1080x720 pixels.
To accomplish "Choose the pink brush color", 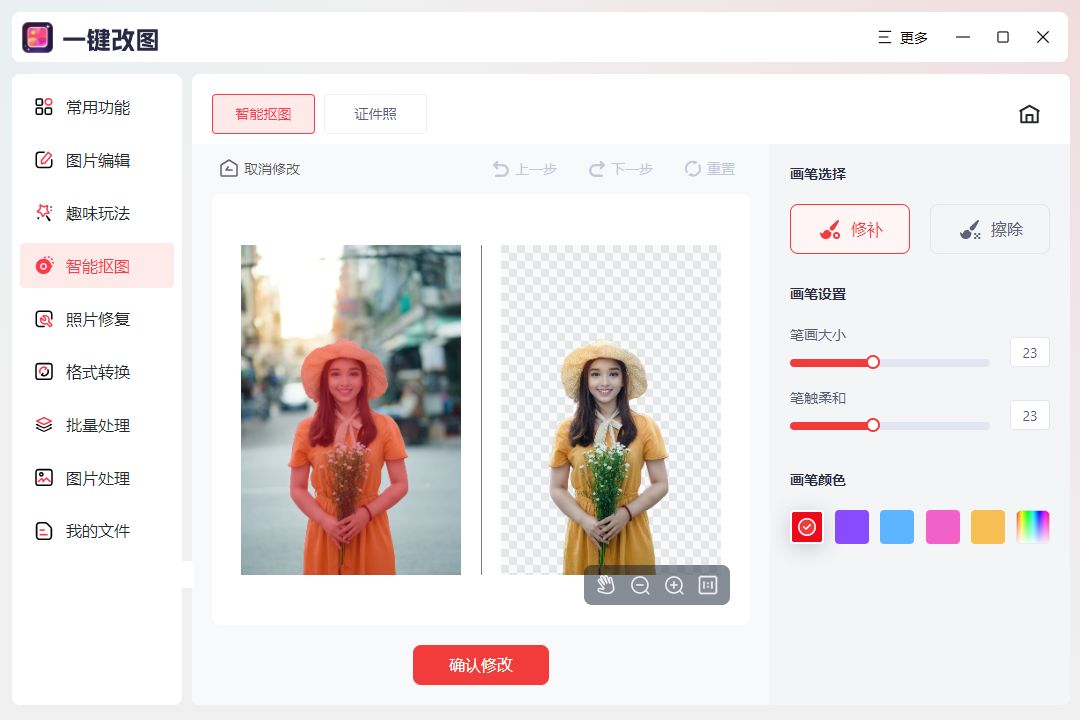I will [943, 527].
